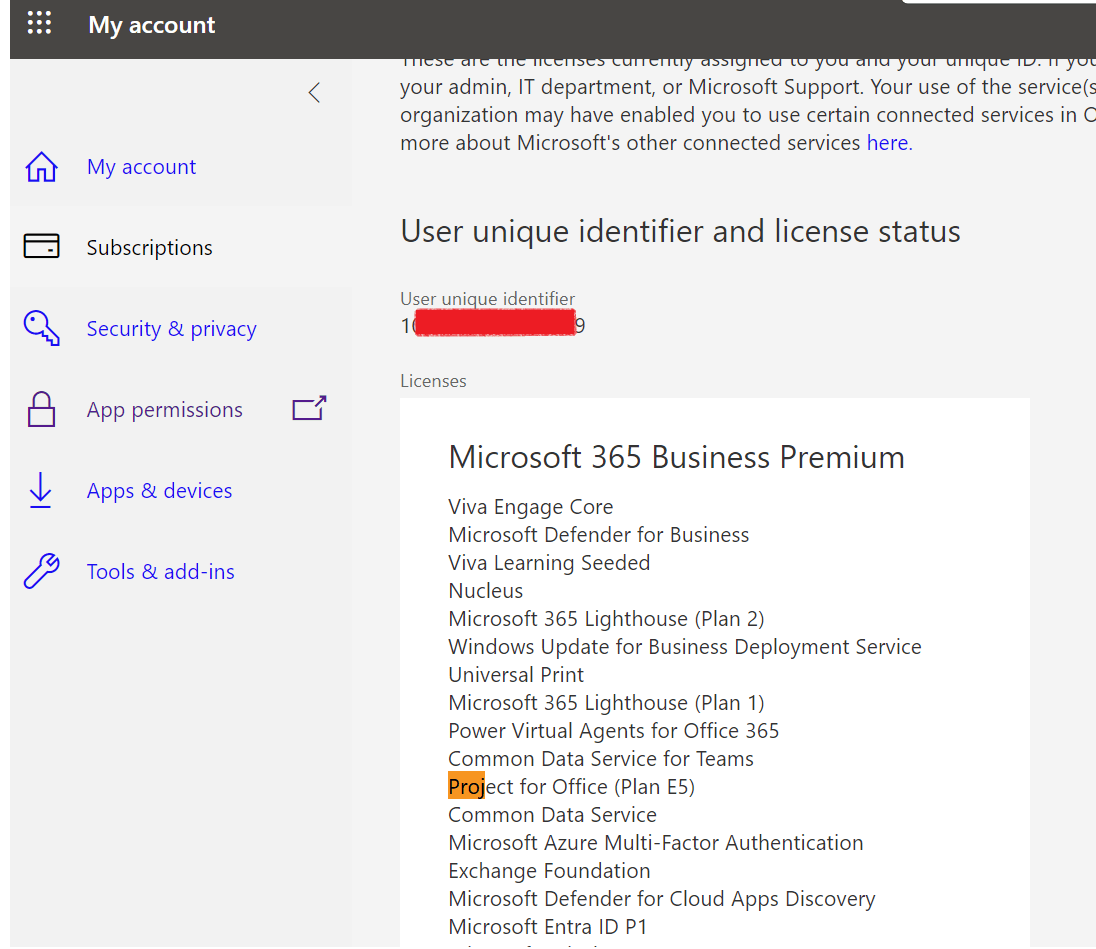Screen dimensions: 1096x949
Task: Click the 'Licenses' label
Action: (433, 381)
